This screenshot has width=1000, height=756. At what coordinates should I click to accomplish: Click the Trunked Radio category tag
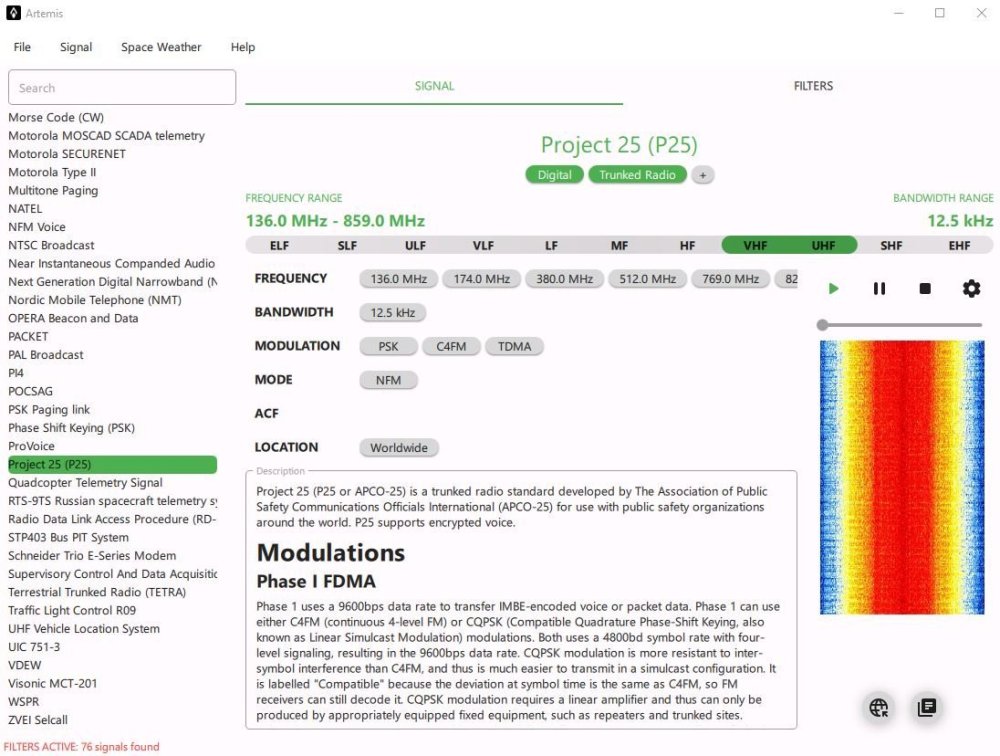pos(637,175)
